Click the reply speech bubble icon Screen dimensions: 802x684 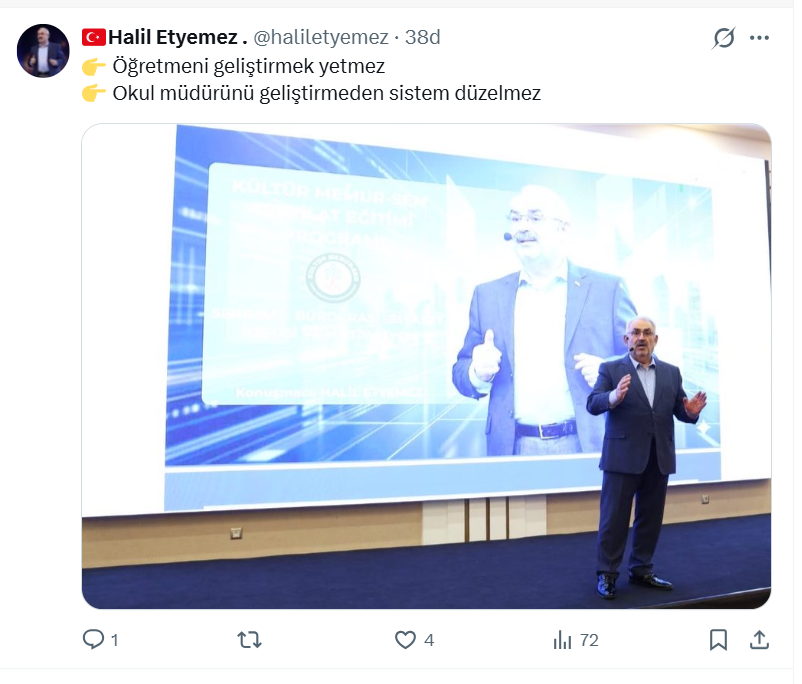[x=93, y=639]
